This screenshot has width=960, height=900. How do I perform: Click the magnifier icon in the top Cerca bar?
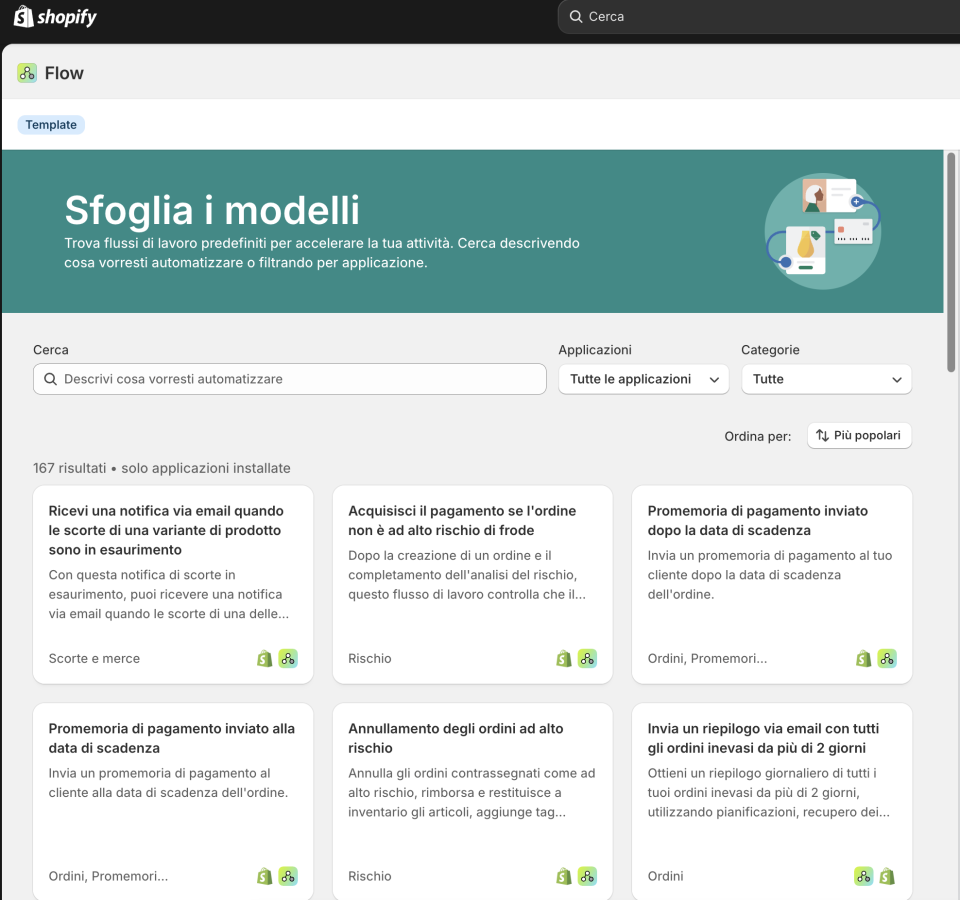tap(576, 17)
